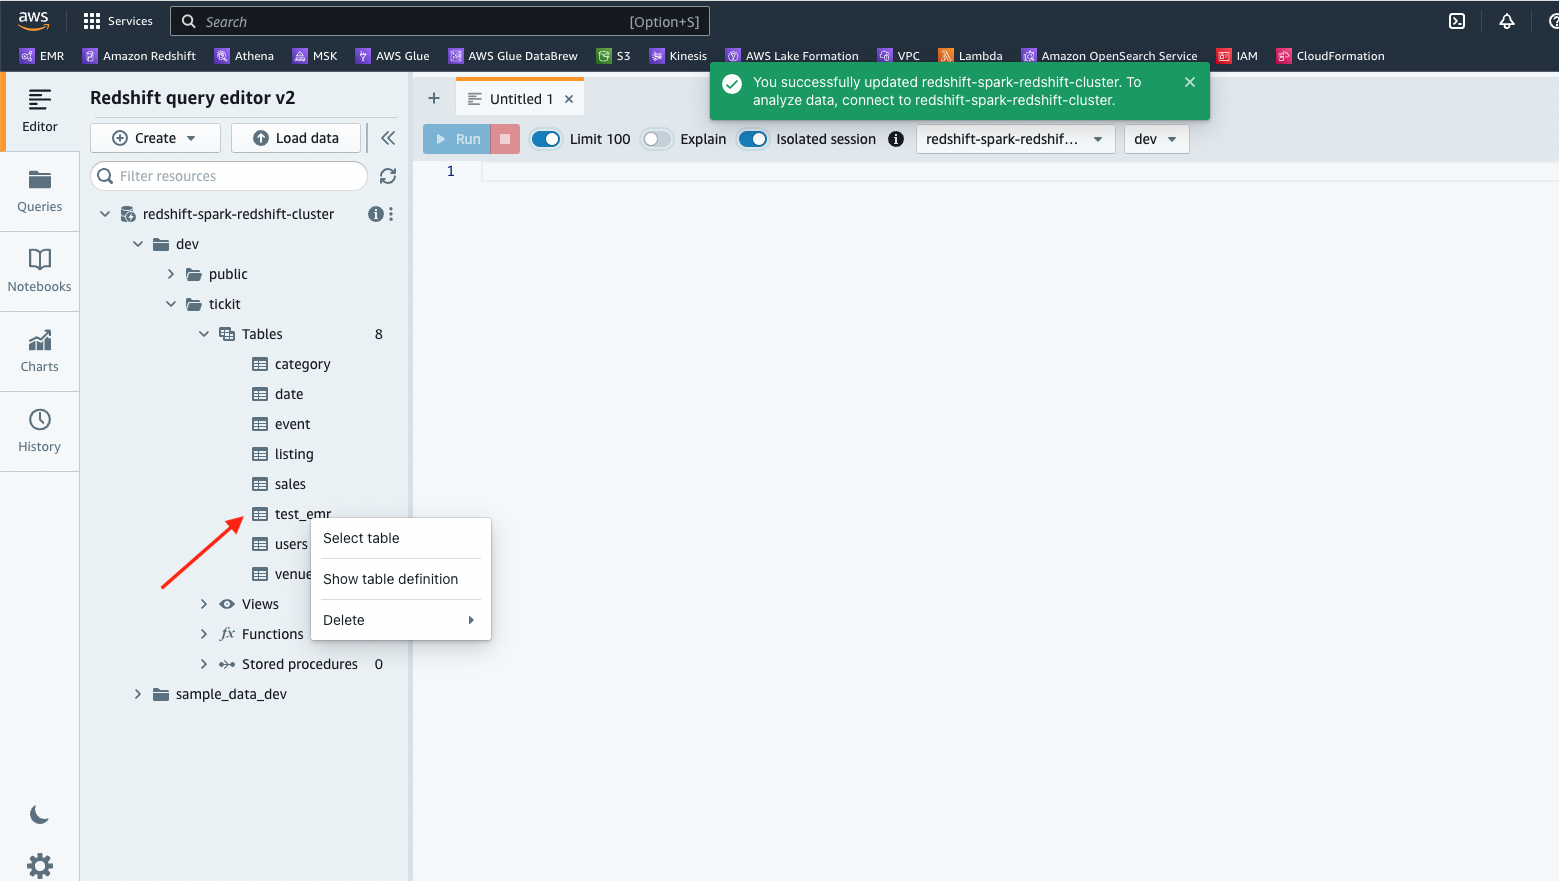Open the notifications bell
Screen dimensions: 1559x881
click(x=1507, y=21)
